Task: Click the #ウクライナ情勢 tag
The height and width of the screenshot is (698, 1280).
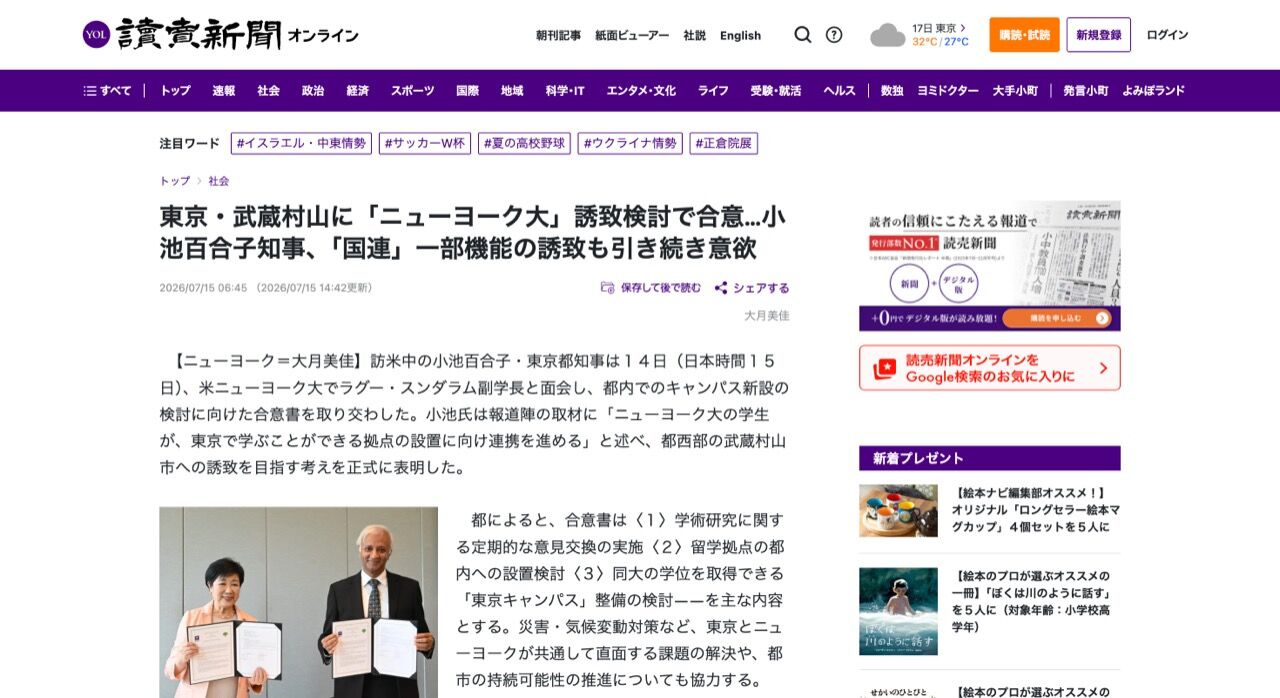Action: [630, 143]
